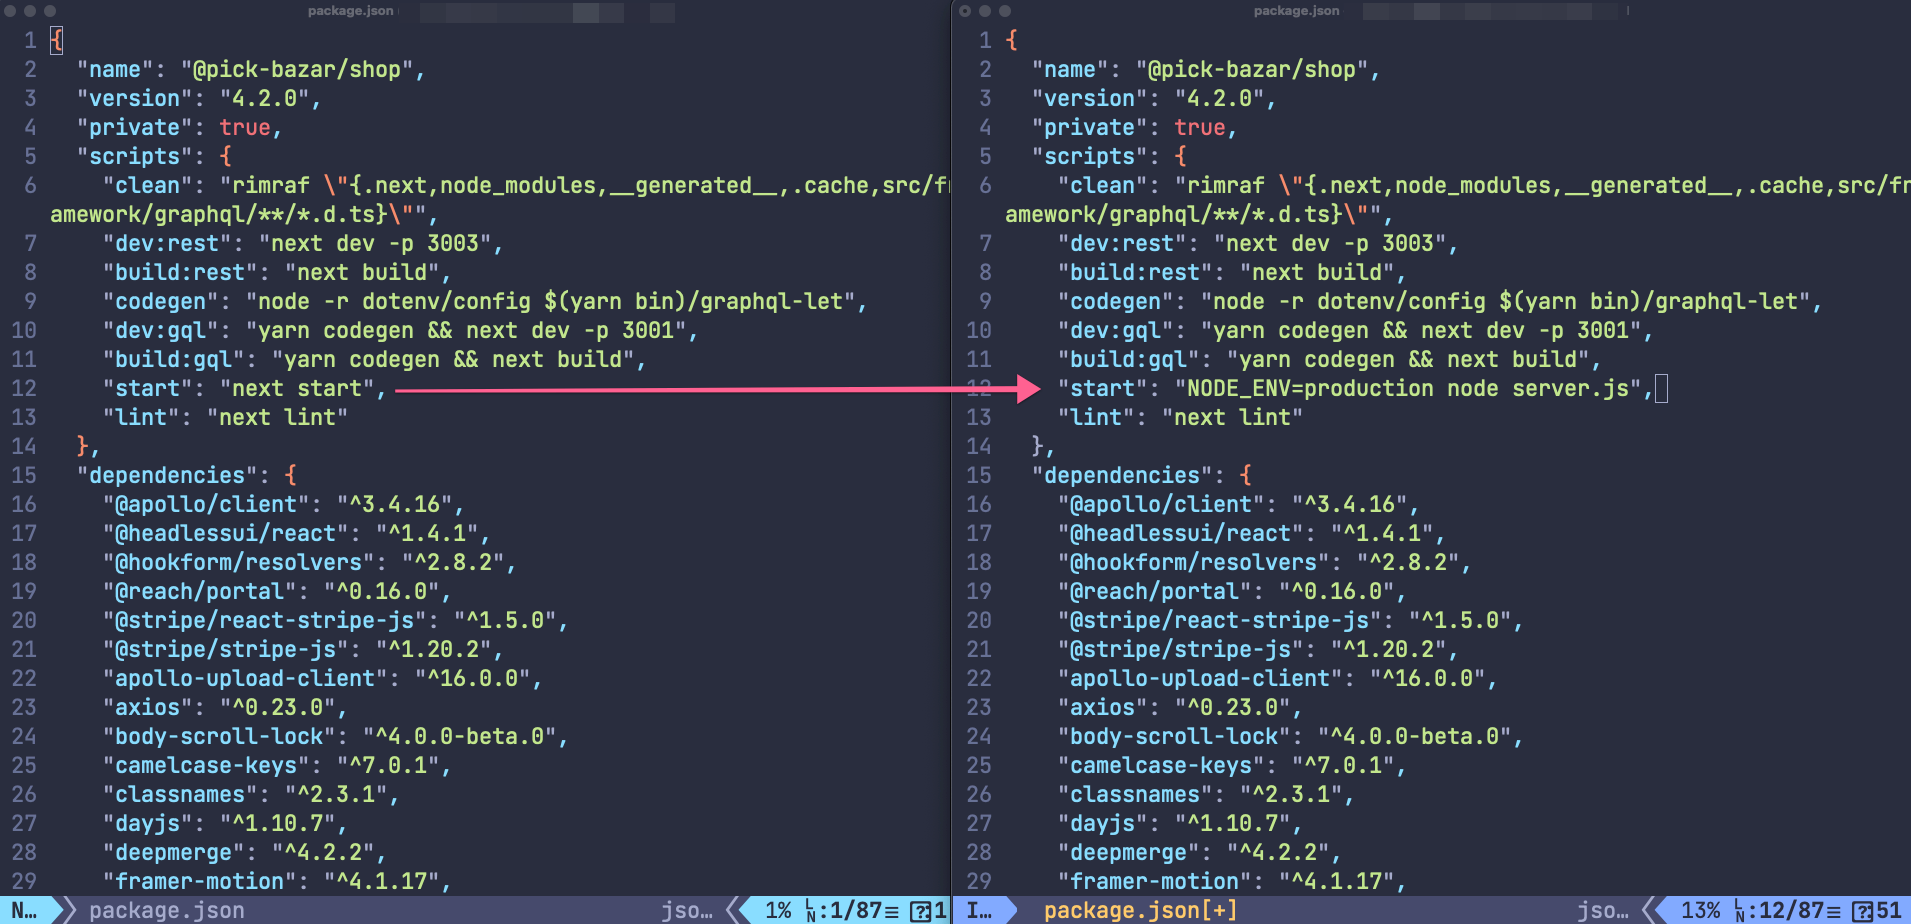Click the 1% scroll percentage in left status bar
Image resolution: width=1911 pixels, height=924 pixels.
coord(779,910)
